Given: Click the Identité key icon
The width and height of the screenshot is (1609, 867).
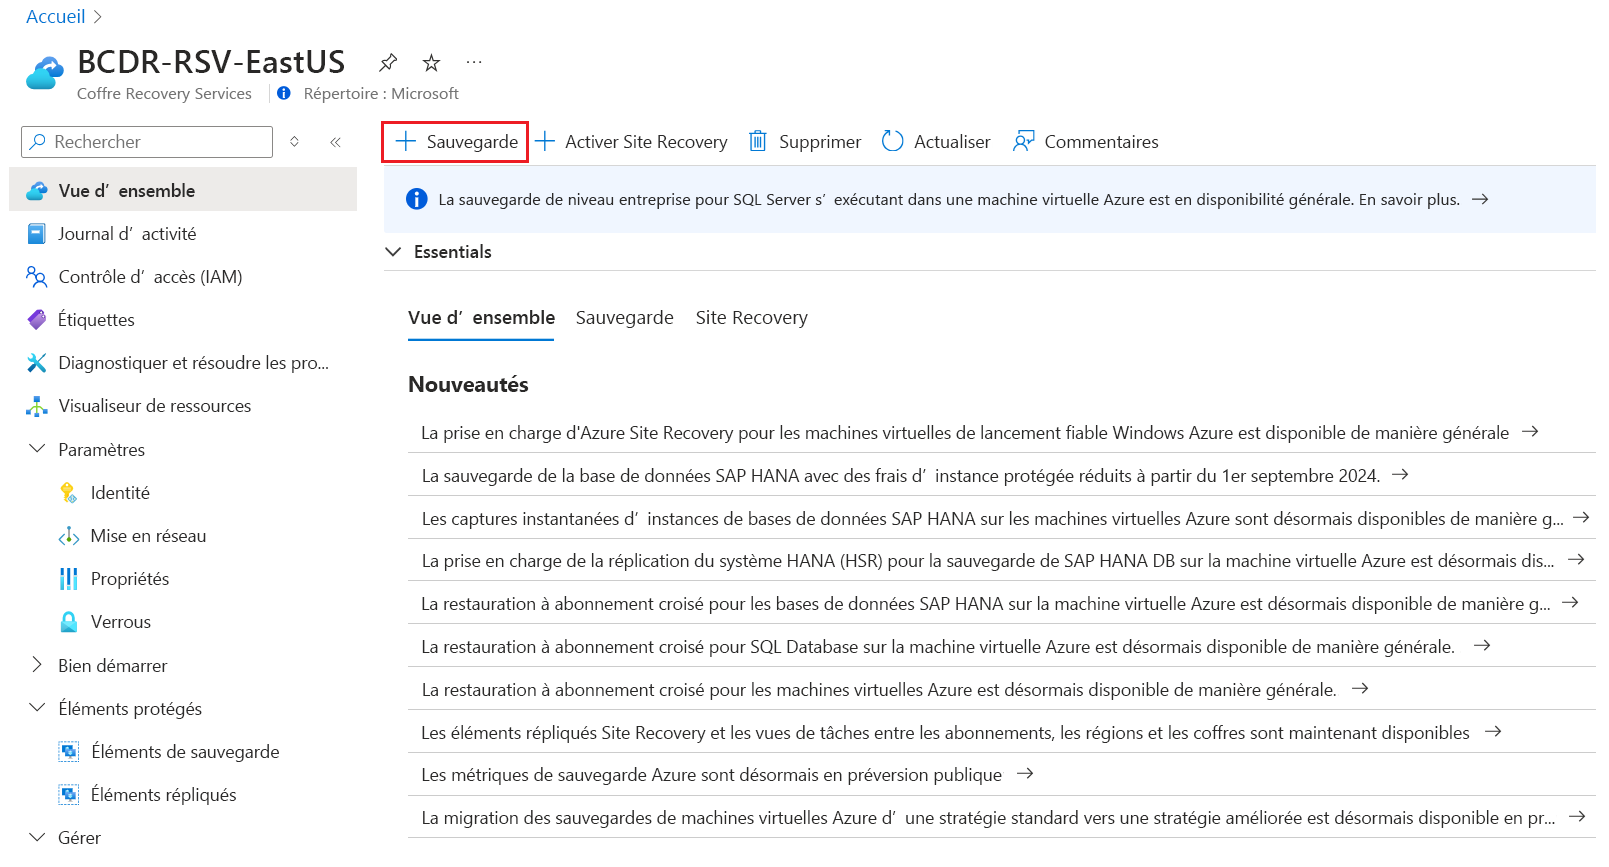Looking at the screenshot, I should 68,493.
